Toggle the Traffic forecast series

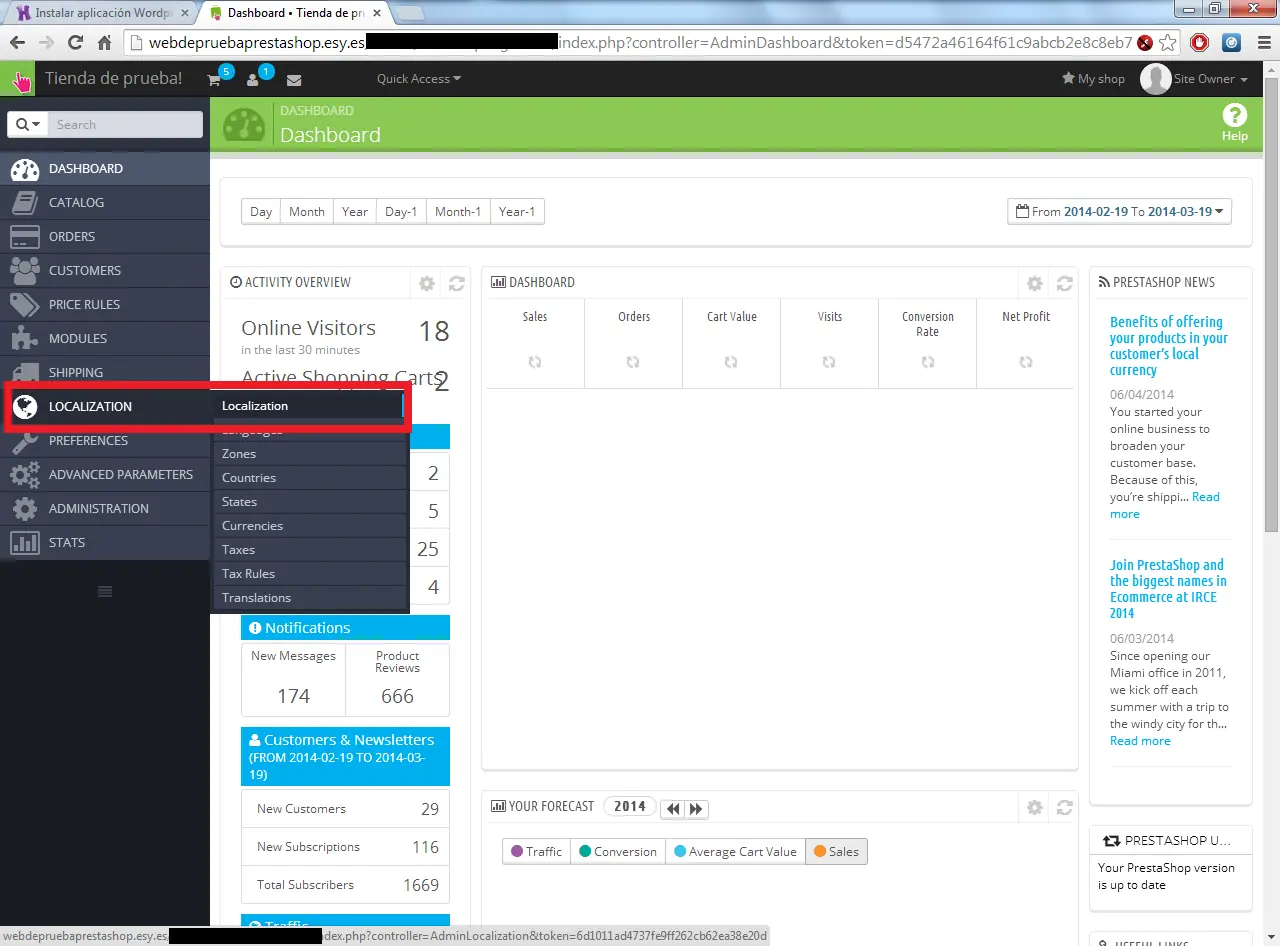coord(536,852)
